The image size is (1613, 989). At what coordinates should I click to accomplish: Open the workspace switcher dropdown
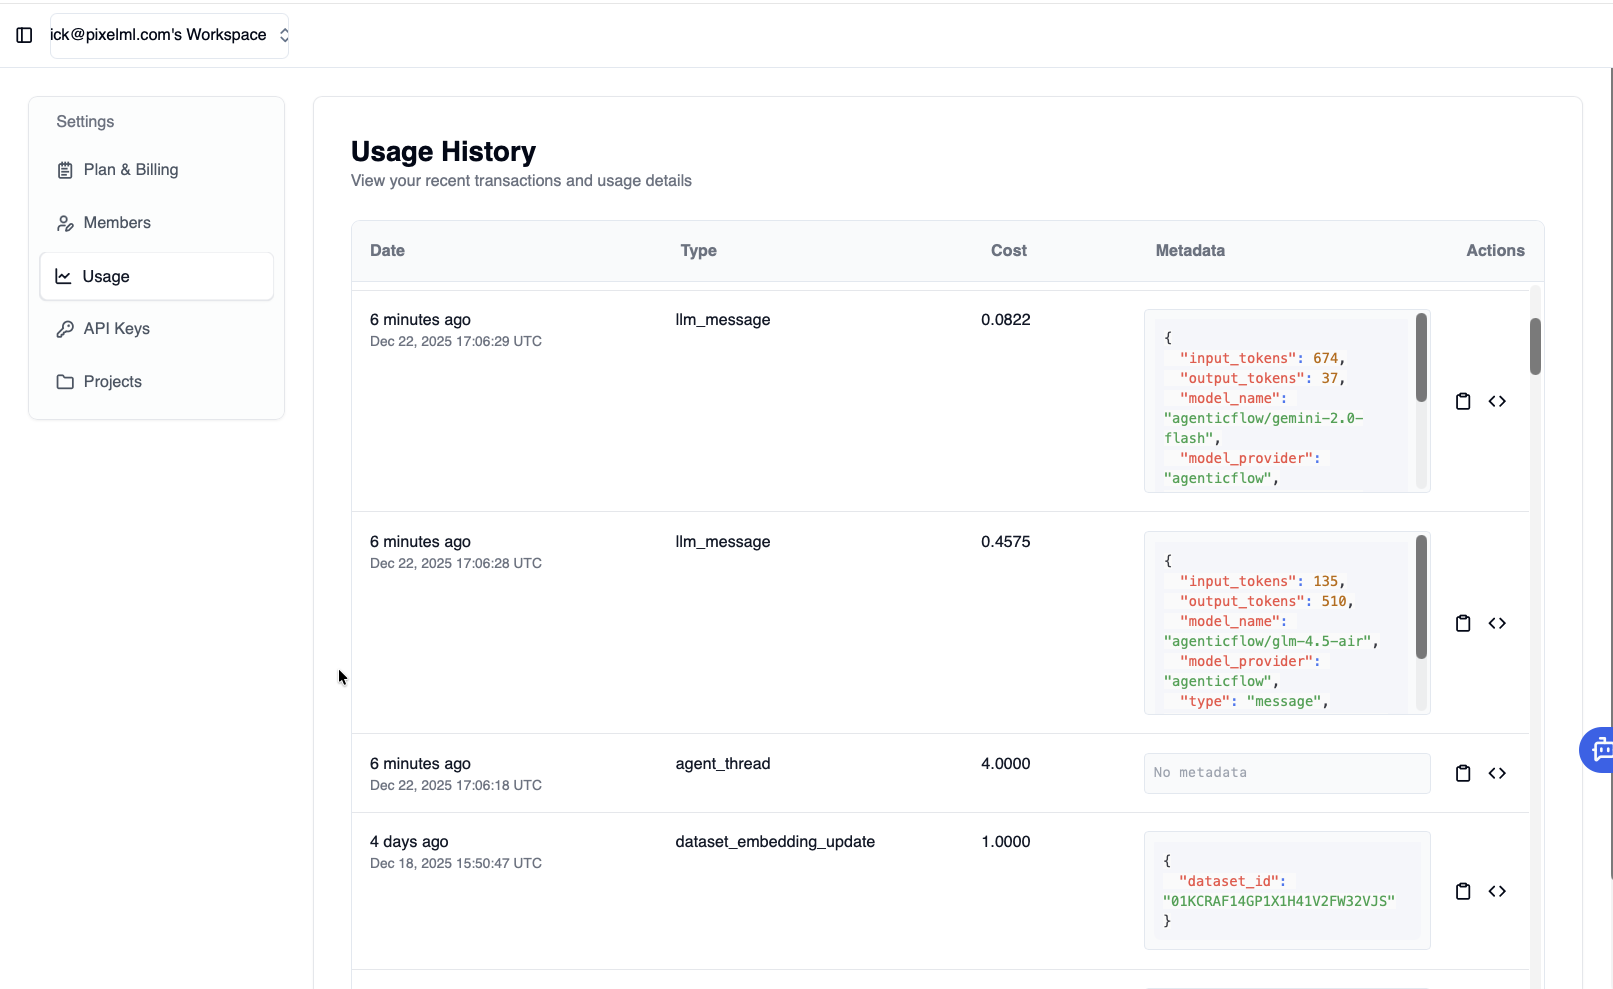coord(169,35)
